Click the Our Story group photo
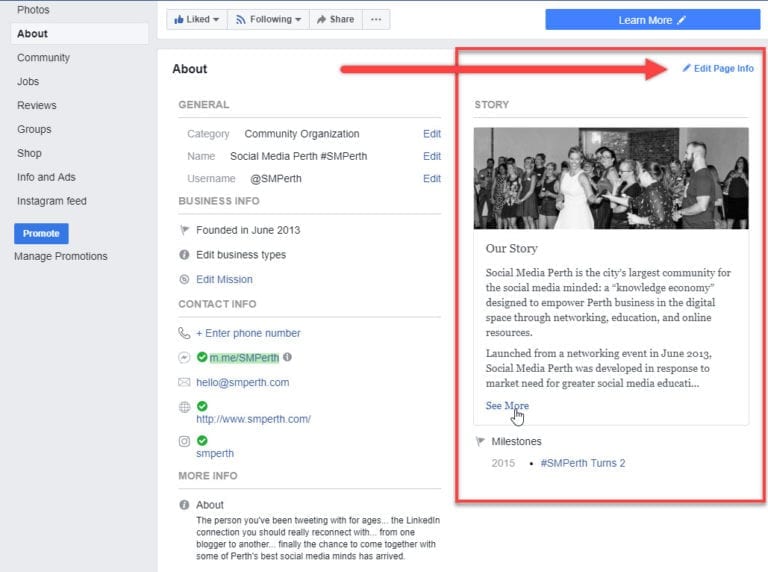 [611, 178]
